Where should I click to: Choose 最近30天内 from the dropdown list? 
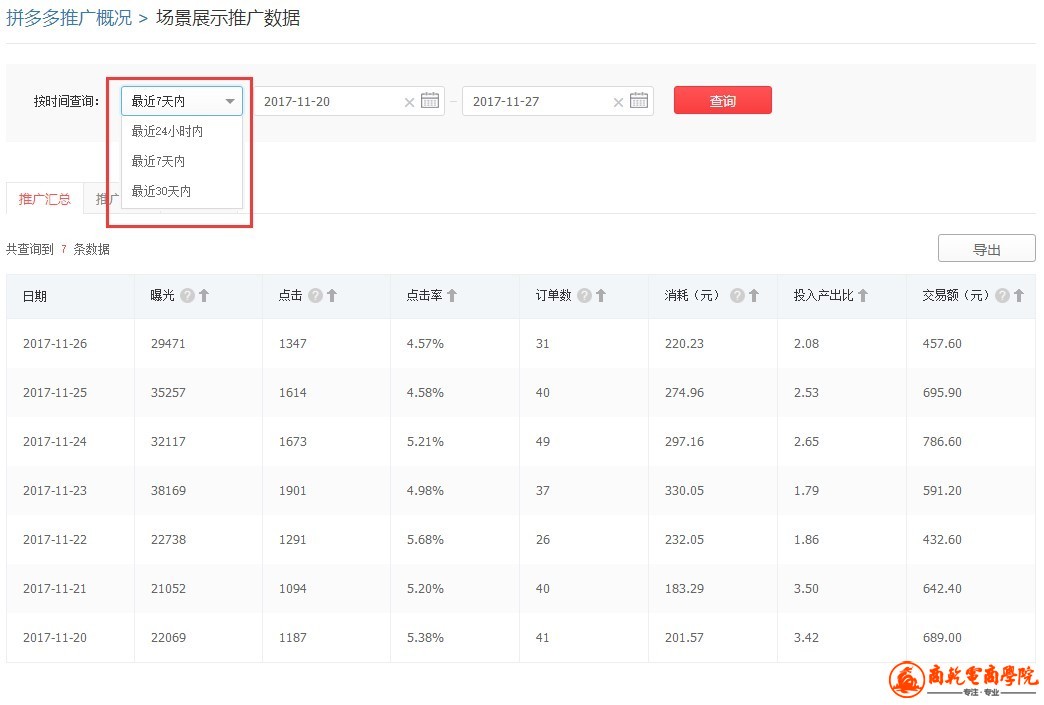[182, 191]
